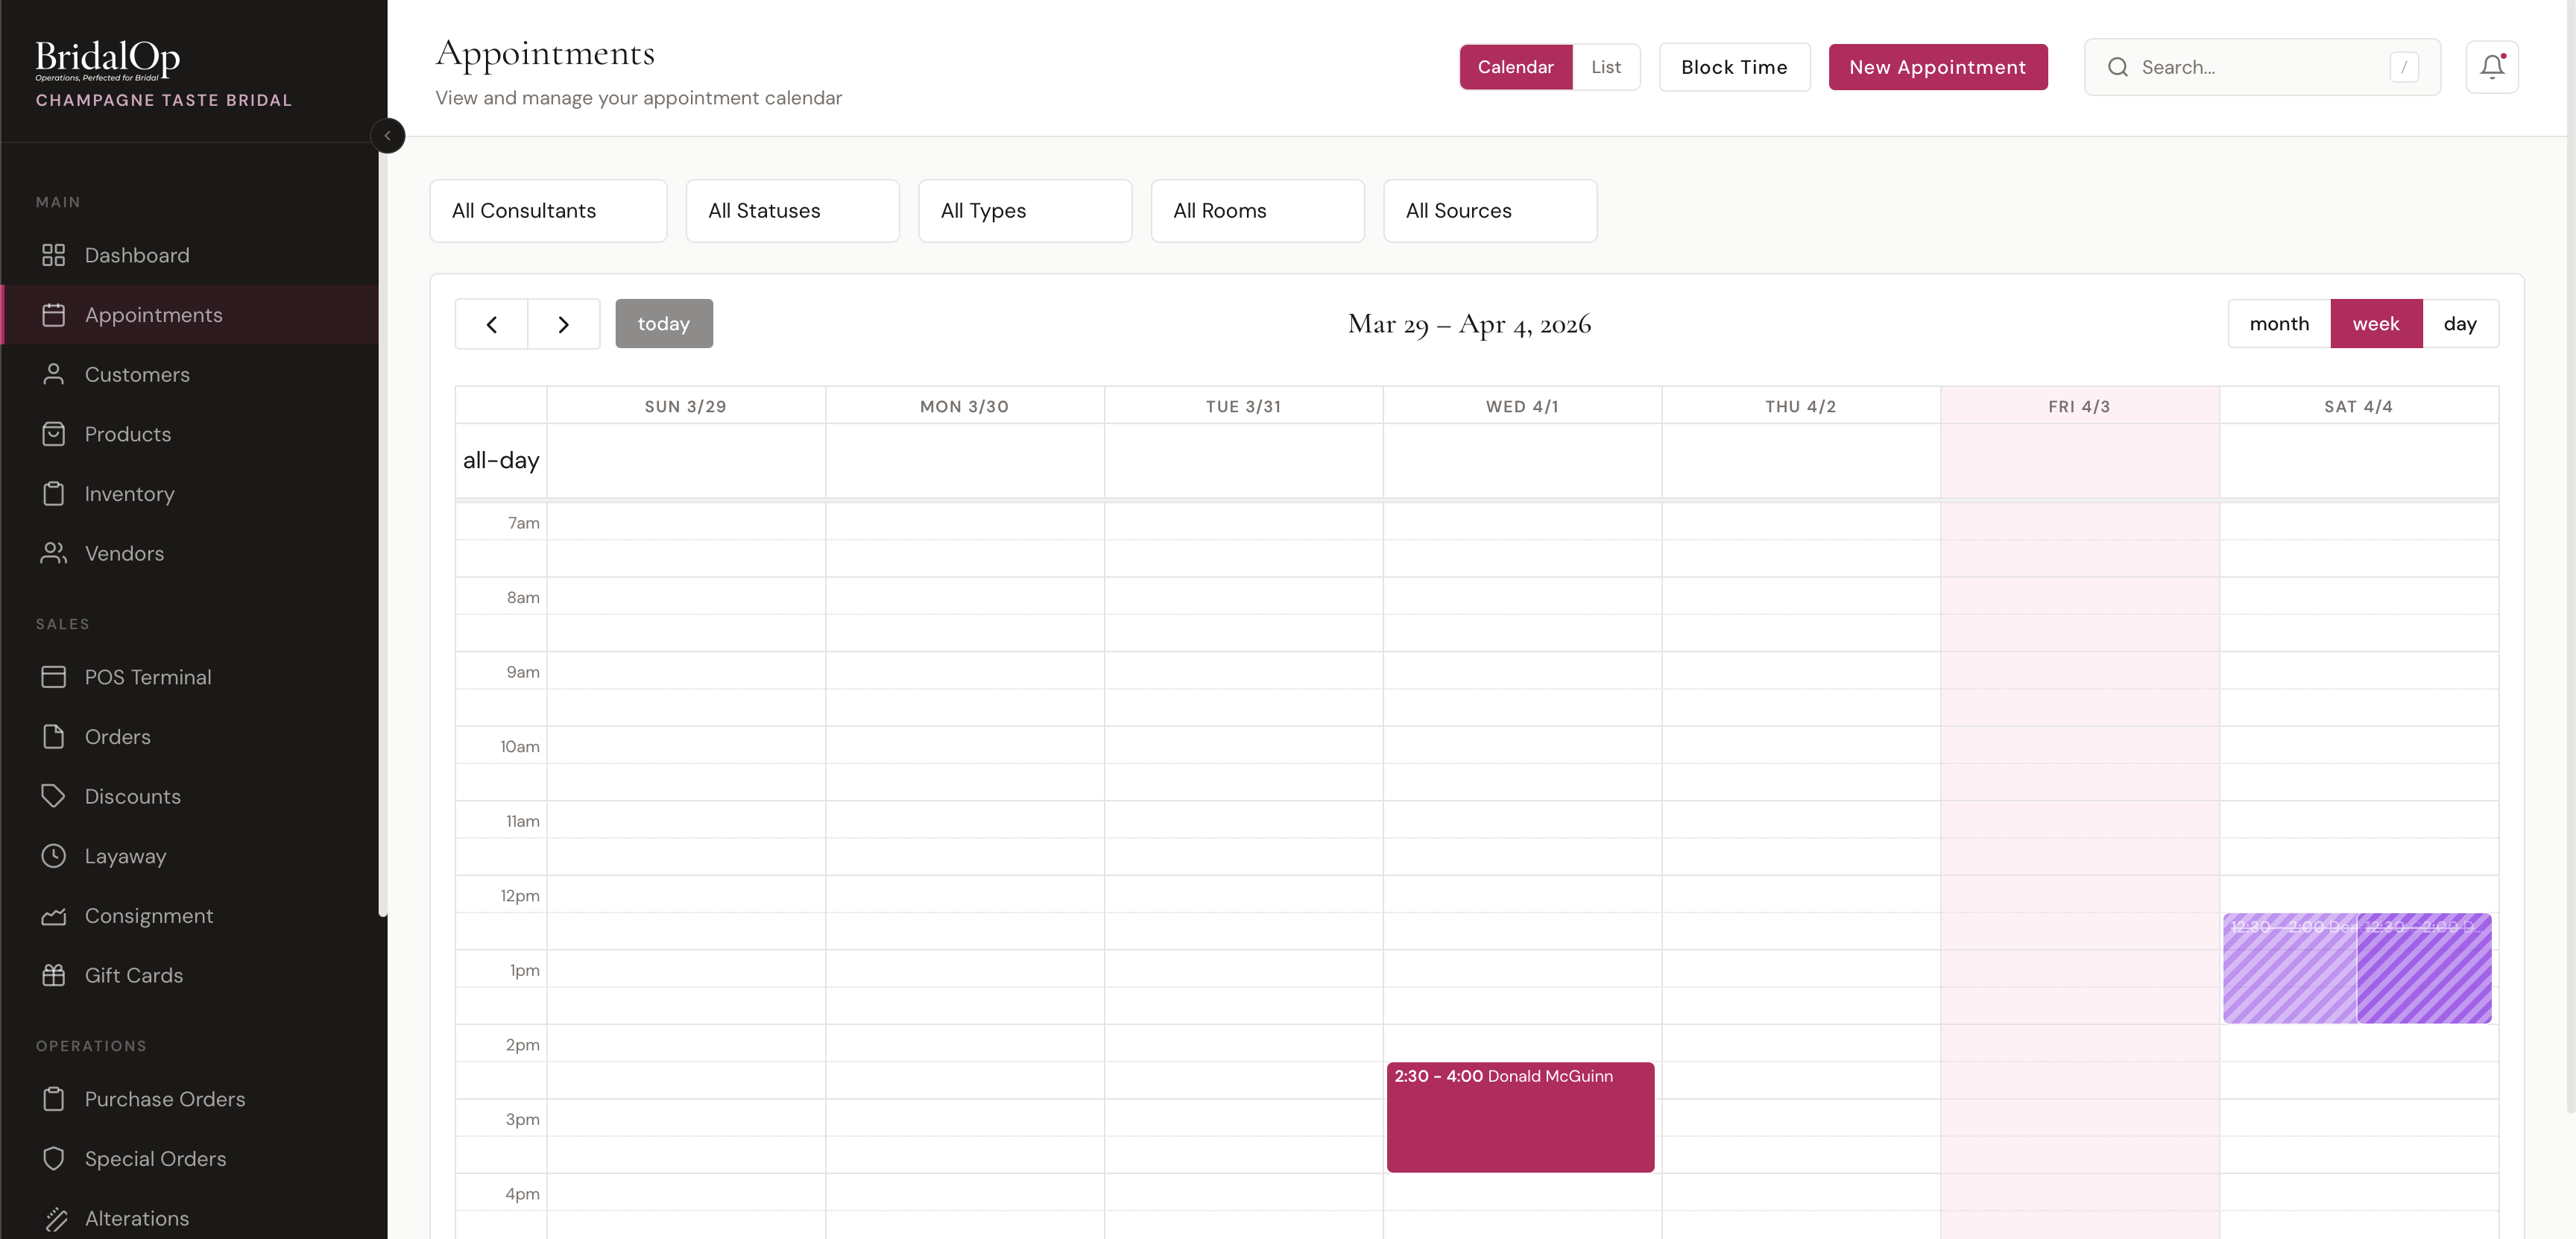This screenshot has height=1239, width=2576.
Task: Open the Products section
Action: point(128,434)
